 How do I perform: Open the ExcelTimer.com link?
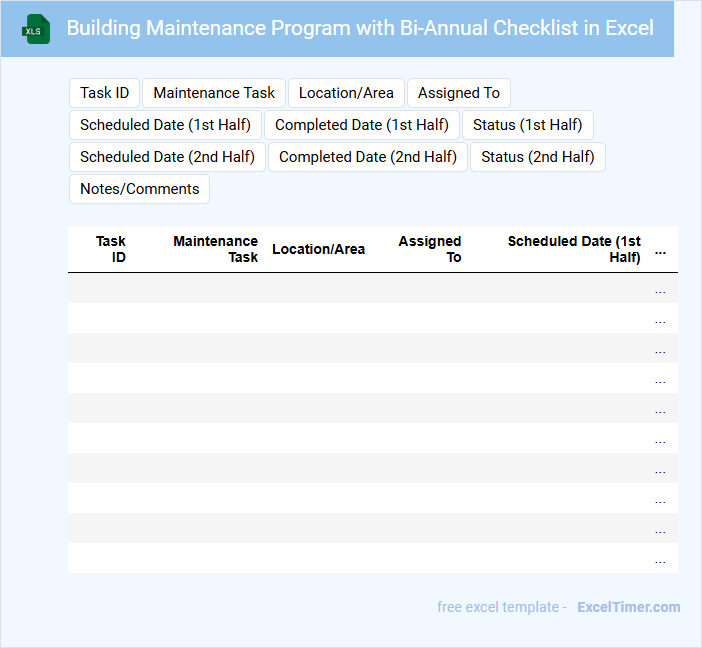pos(628,607)
